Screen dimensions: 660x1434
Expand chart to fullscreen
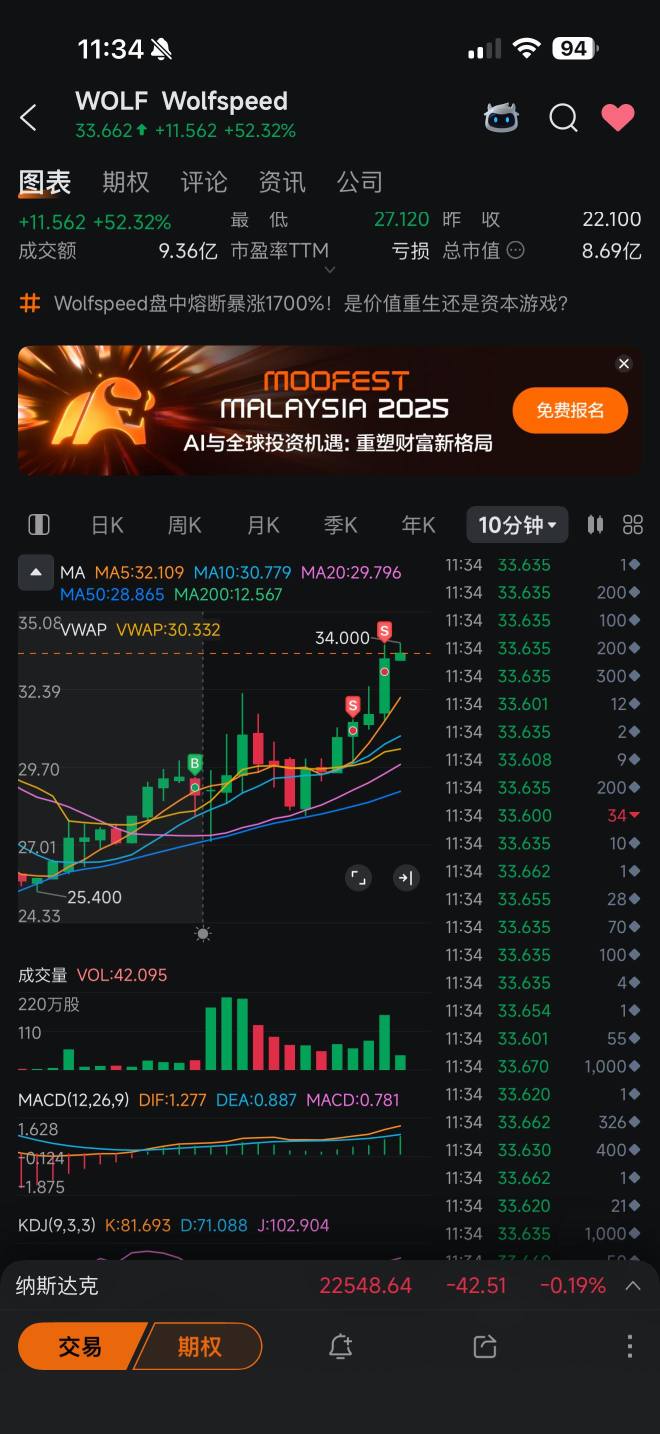click(358, 878)
